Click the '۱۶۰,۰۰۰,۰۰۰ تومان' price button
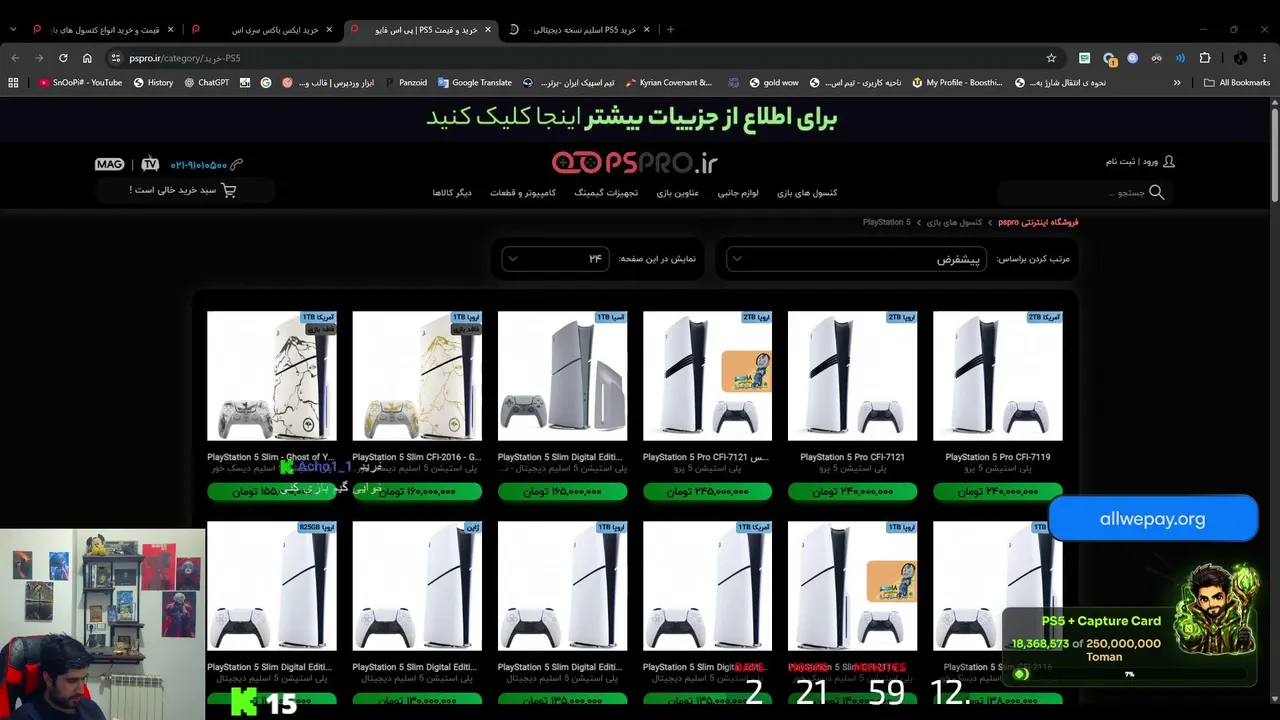Screen dimensions: 1280x720 [417, 491]
